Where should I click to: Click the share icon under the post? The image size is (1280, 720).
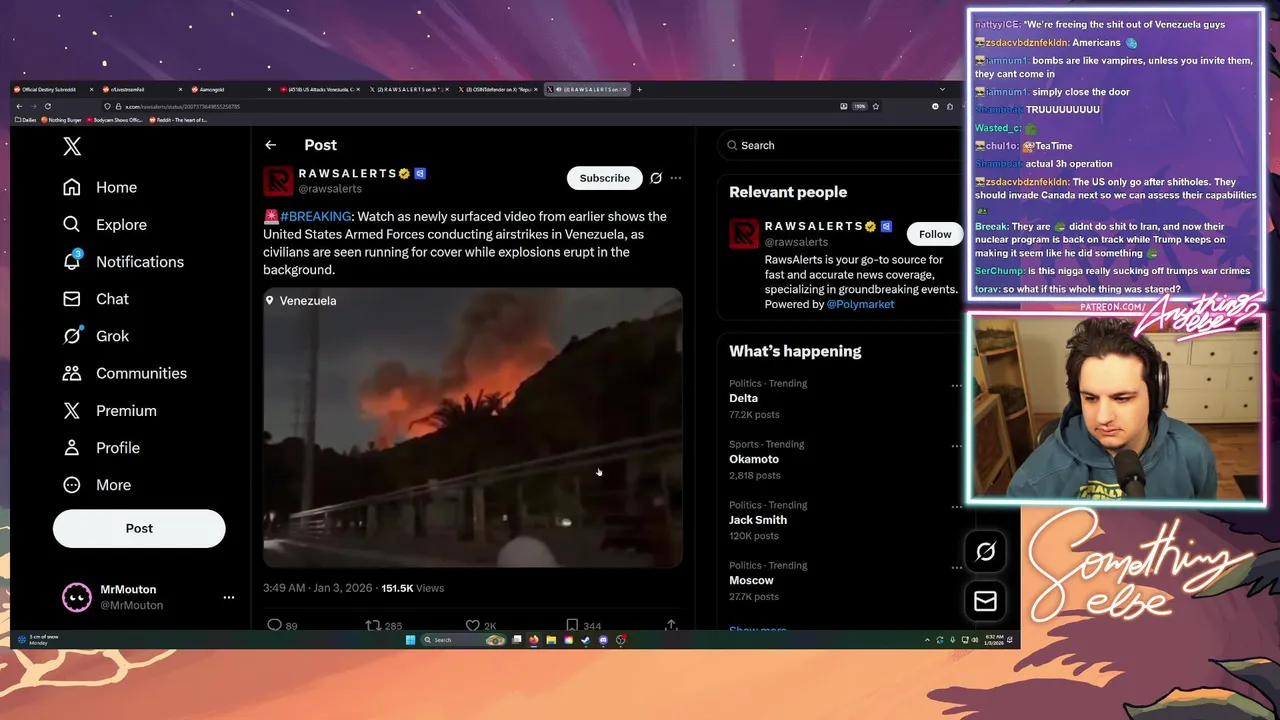coord(671,625)
